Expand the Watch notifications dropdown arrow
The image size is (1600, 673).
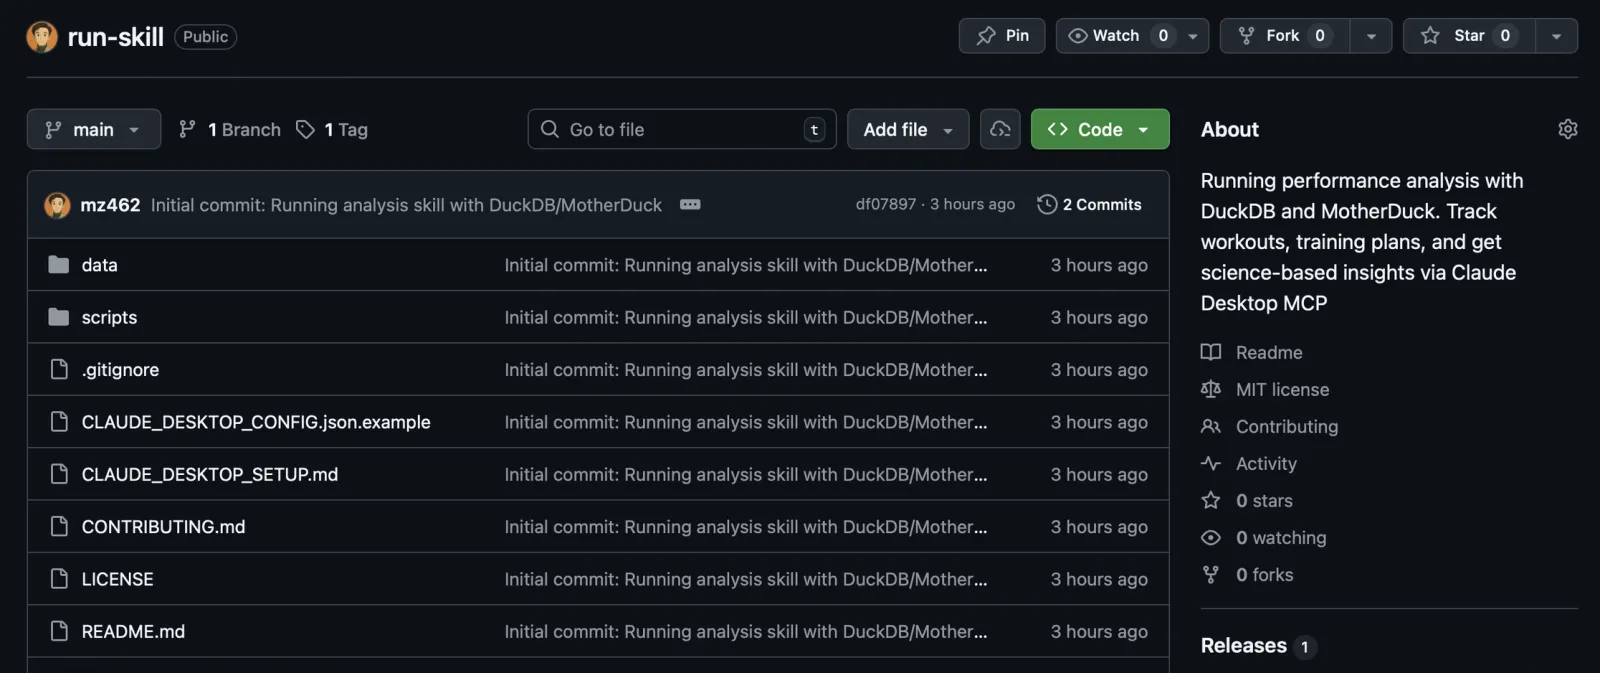pos(1193,36)
